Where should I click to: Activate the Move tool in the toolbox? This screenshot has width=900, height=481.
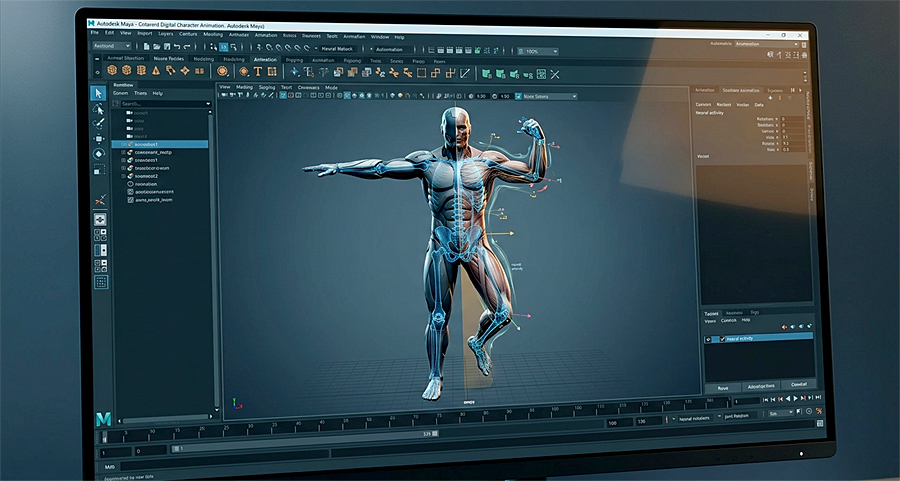tap(99, 139)
